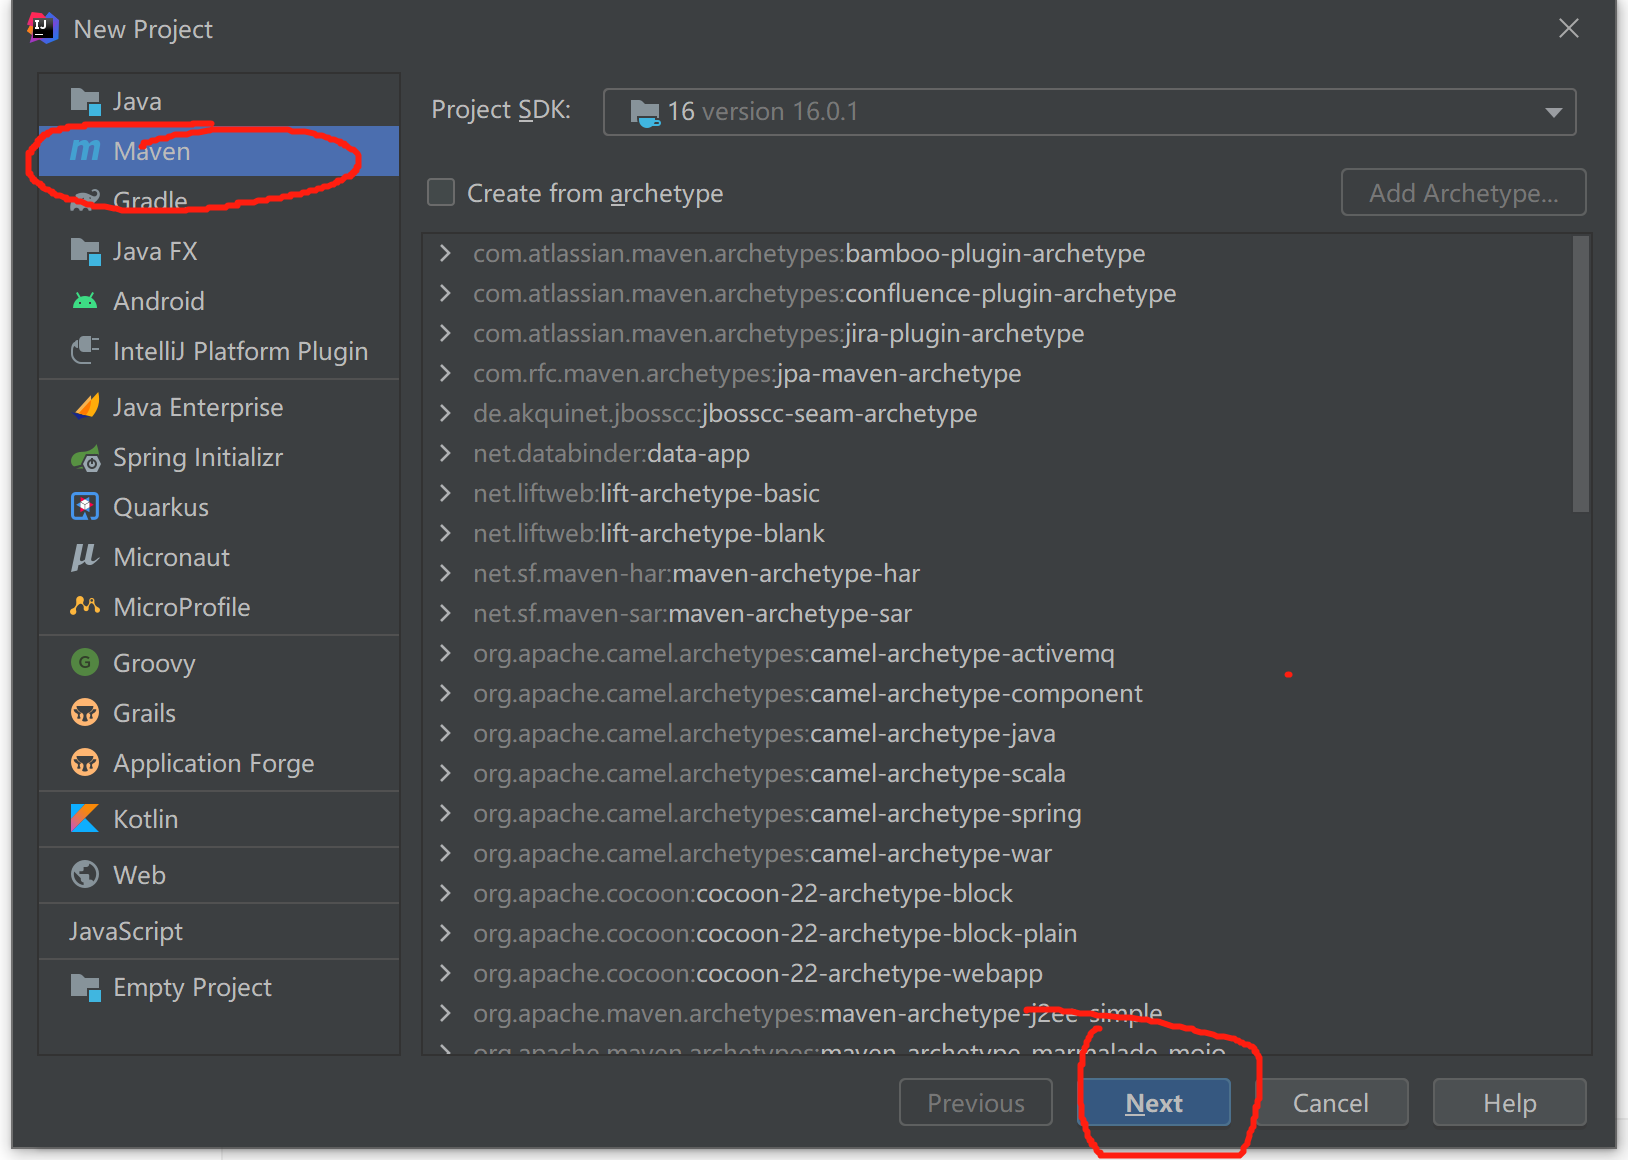Click the Grails icon
Image resolution: width=1628 pixels, height=1160 pixels.
[x=86, y=713]
